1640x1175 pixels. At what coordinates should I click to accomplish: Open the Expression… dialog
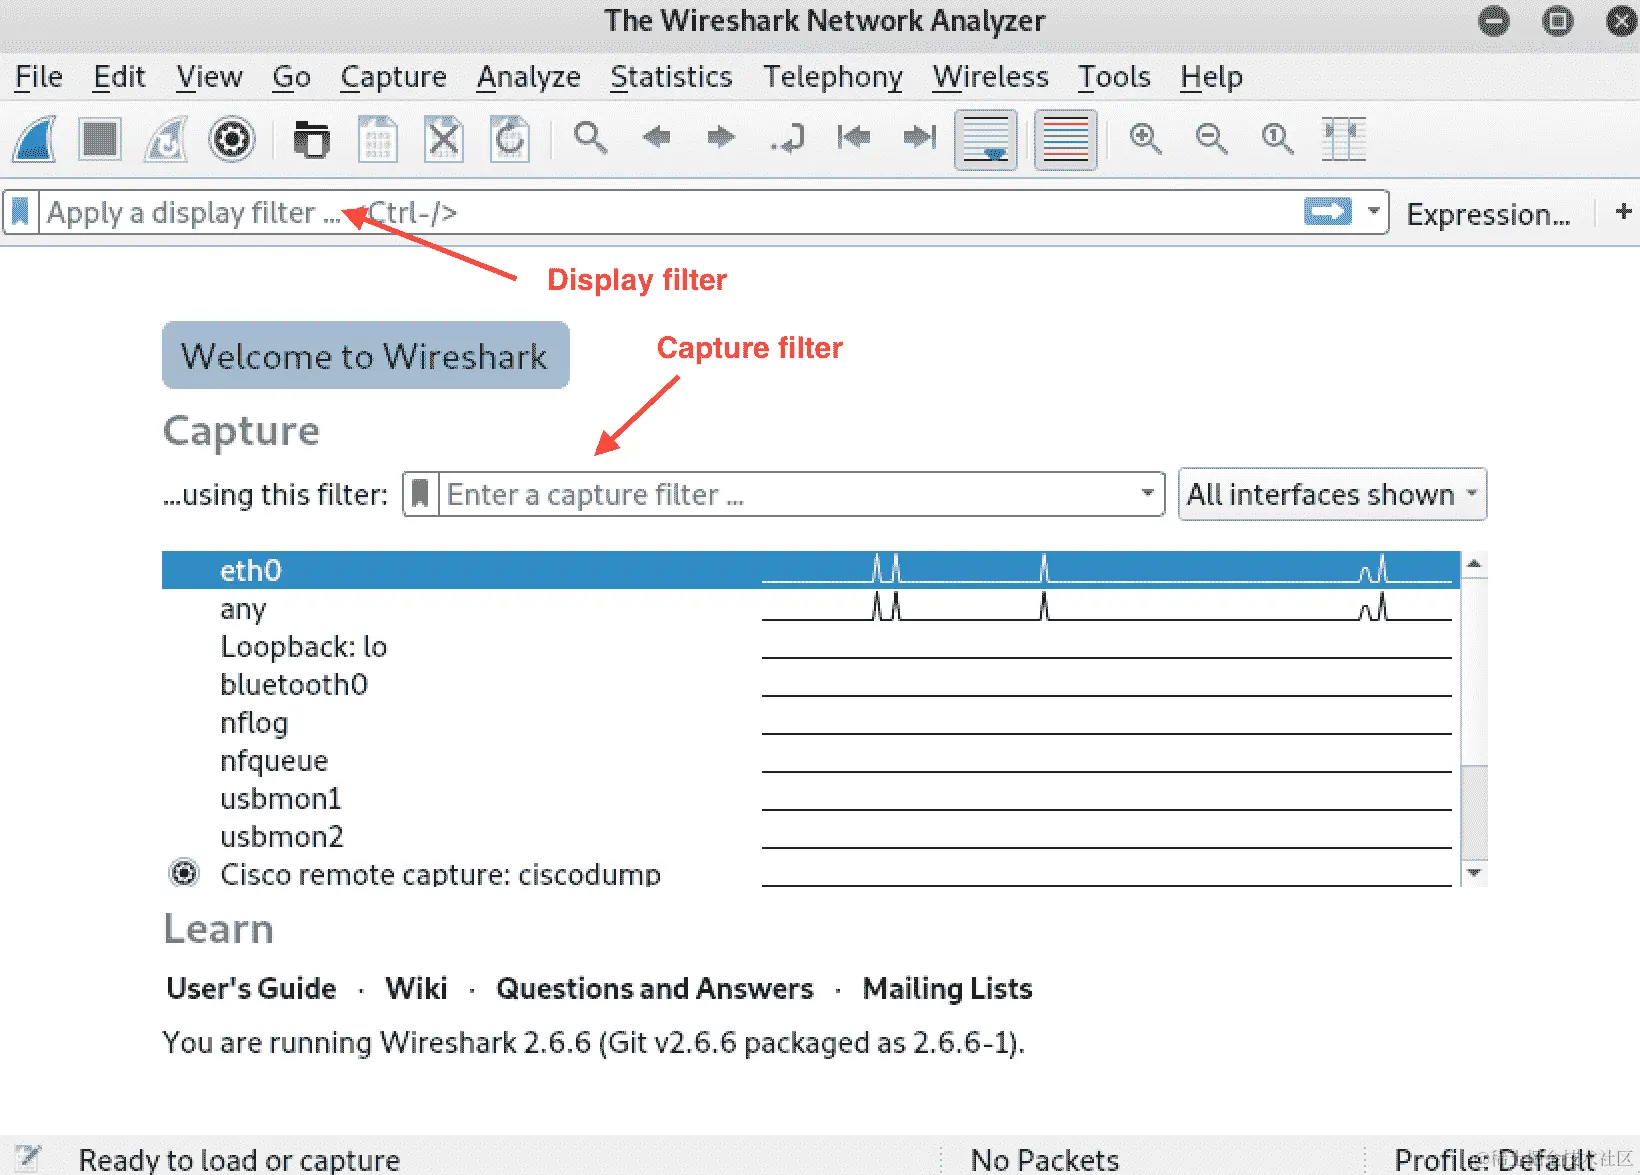click(x=1488, y=214)
